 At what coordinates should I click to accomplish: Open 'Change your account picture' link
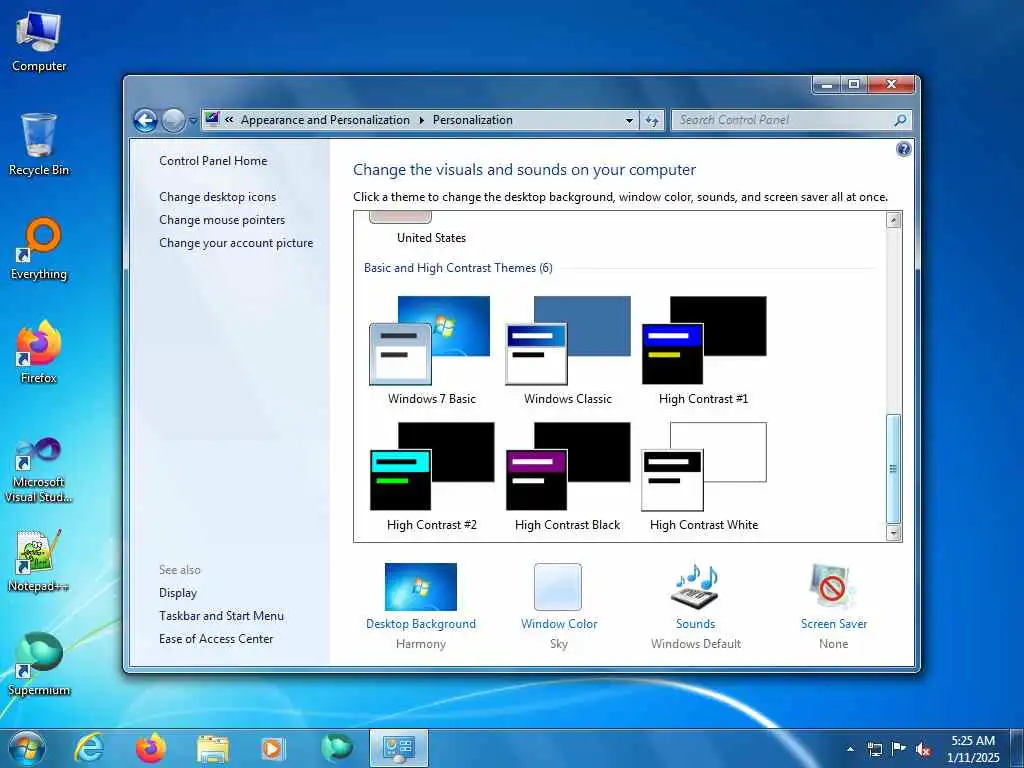click(x=236, y=243)
